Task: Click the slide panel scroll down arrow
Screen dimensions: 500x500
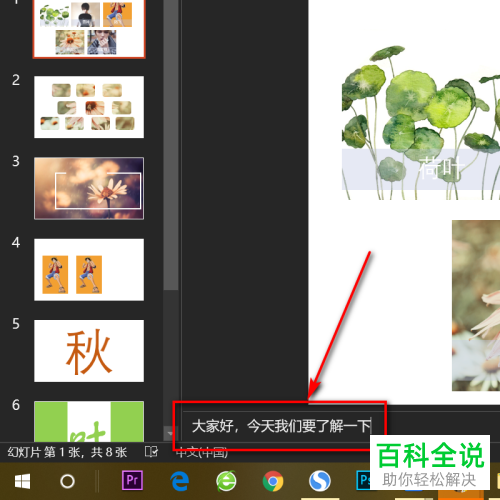Action: point(170,434)
